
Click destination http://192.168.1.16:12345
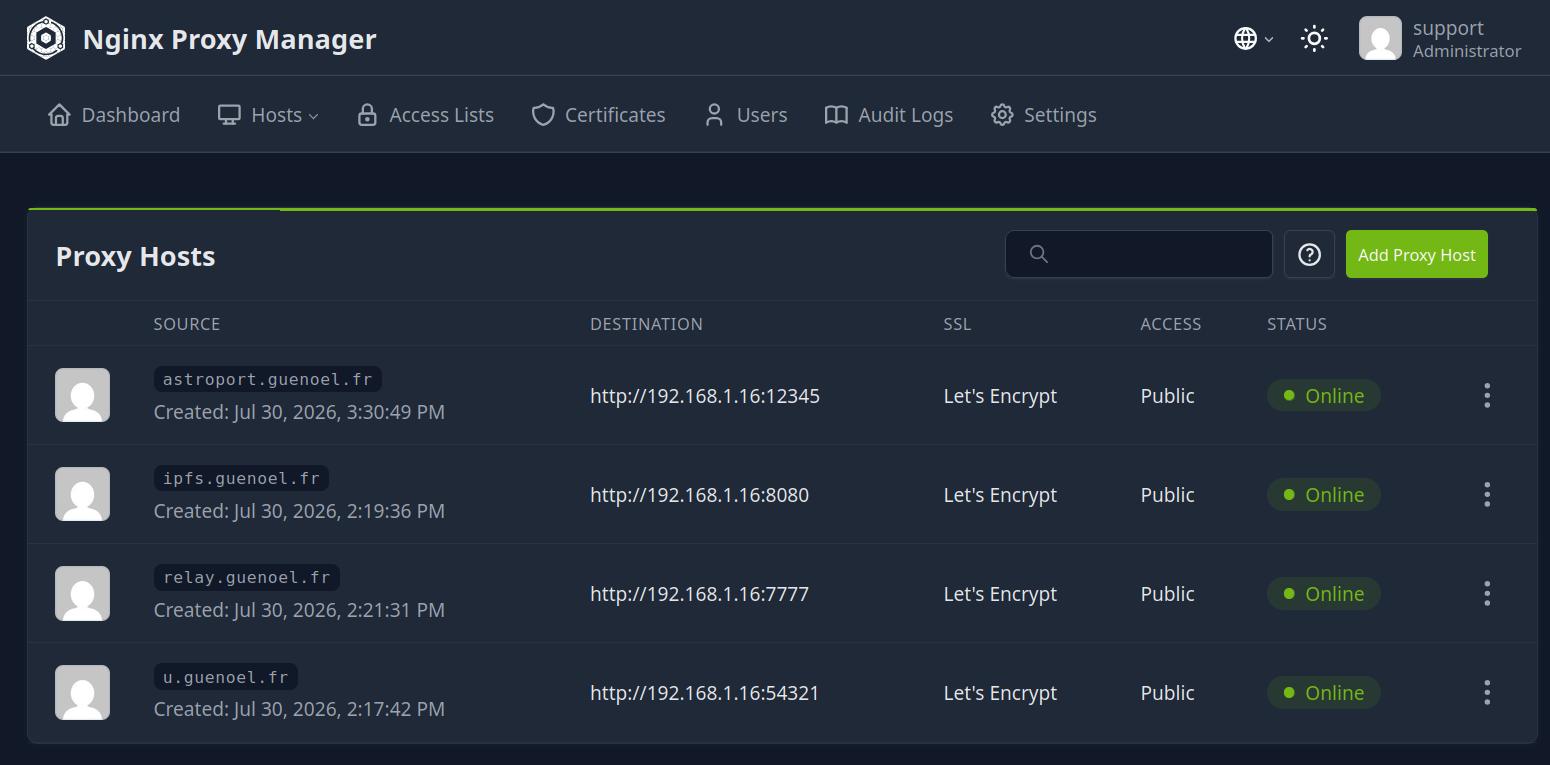[x=705, y=396]
